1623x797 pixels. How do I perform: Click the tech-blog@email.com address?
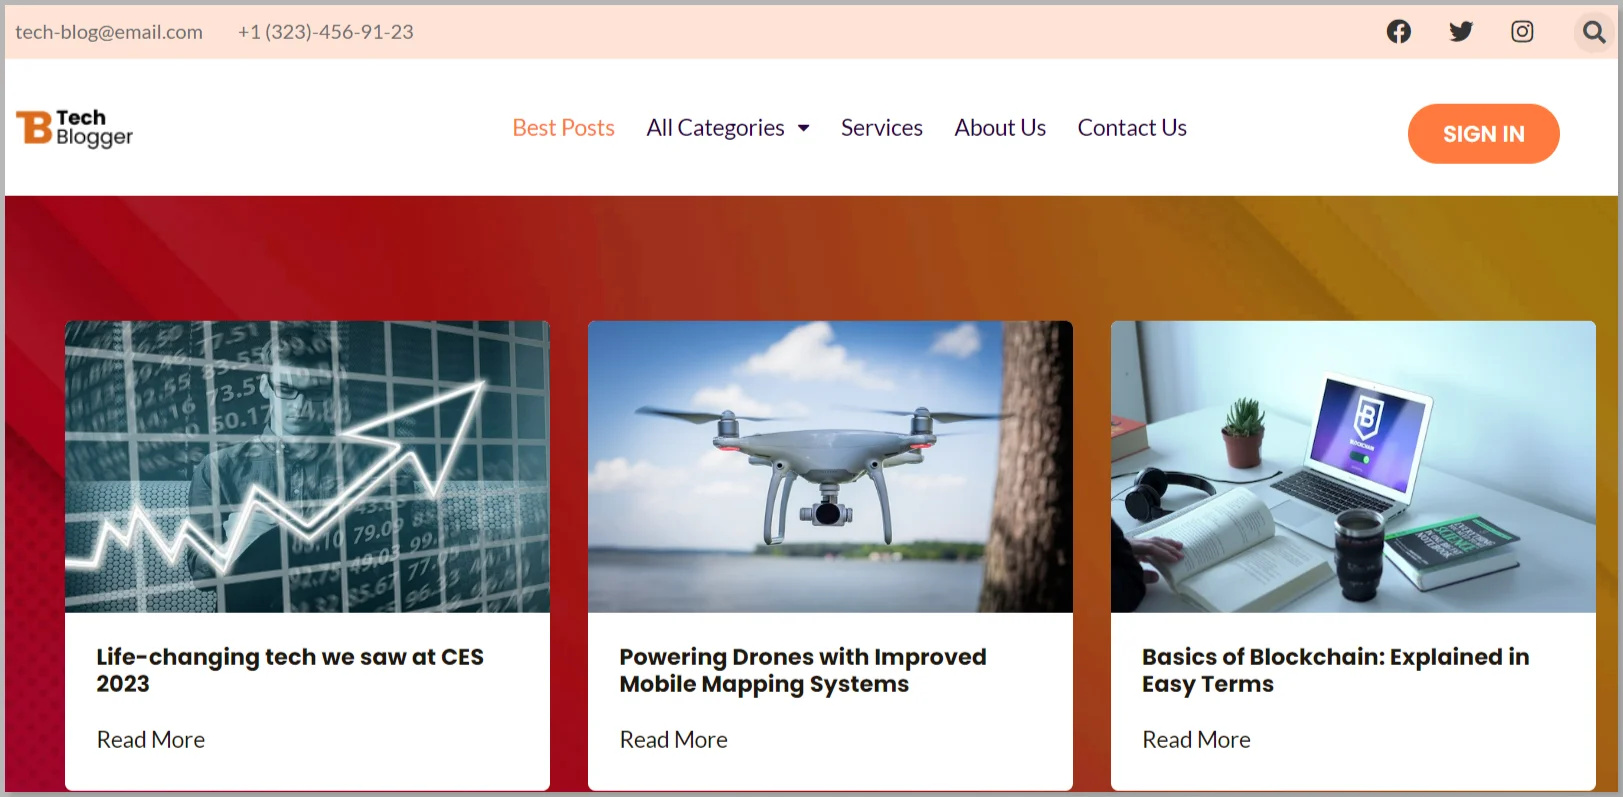tap(109, 32)
